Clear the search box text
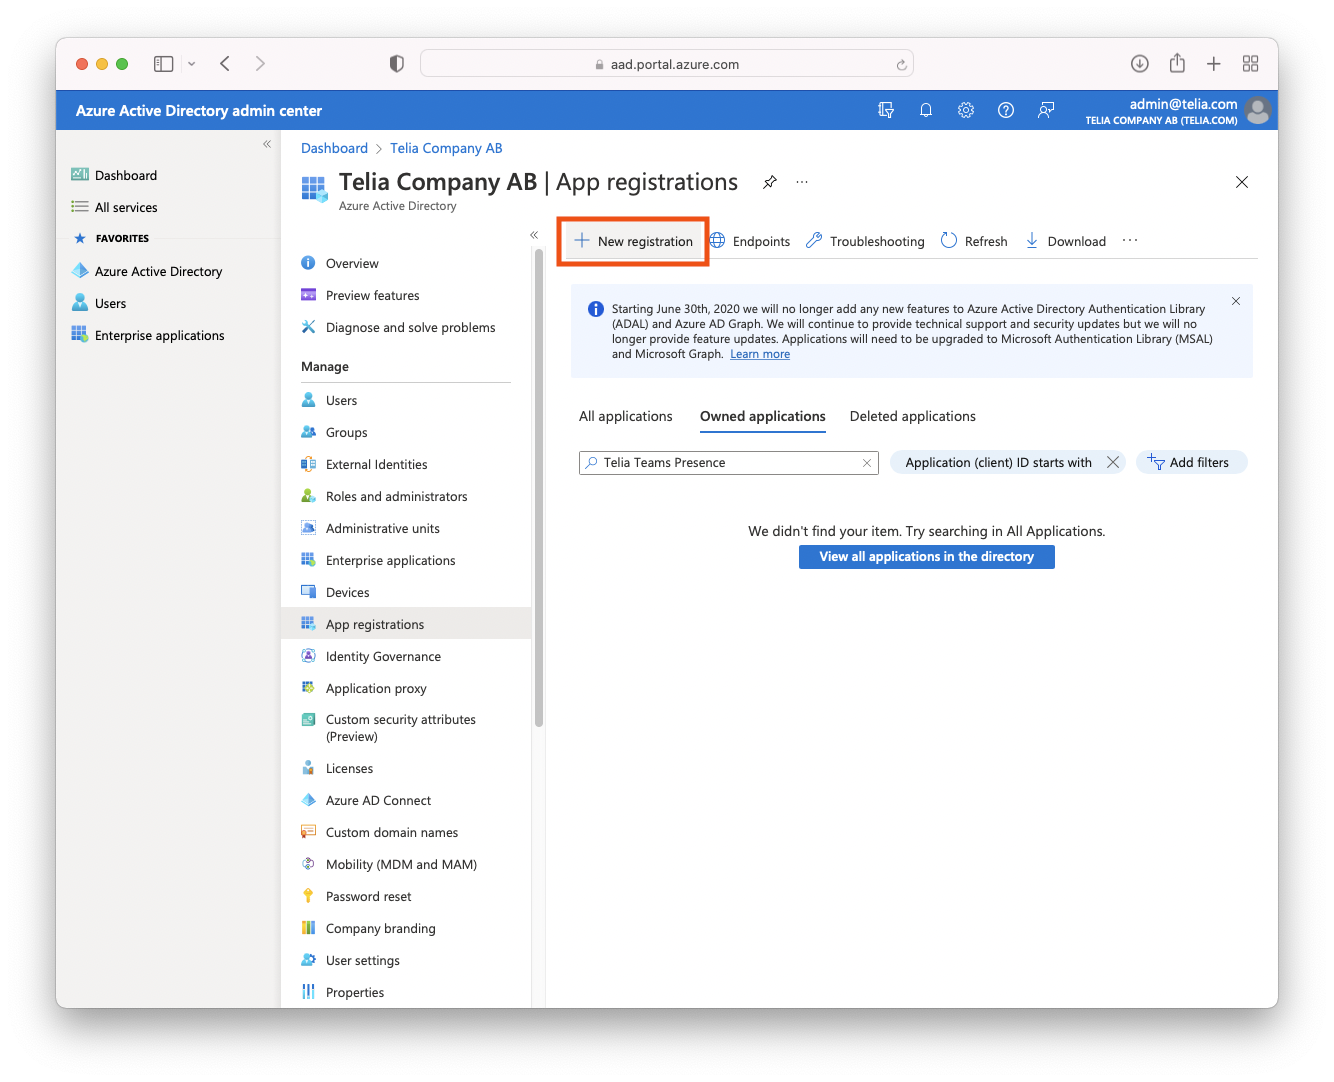The width and height of the screenshot is (1334, 1082). pyautogui.click(x=867, y=463)
